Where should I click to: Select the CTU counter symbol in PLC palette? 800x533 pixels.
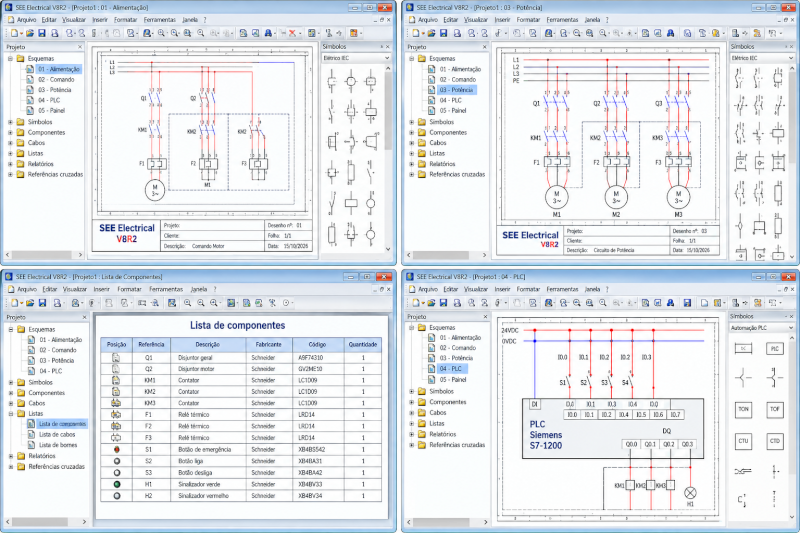tap(743, 441)
